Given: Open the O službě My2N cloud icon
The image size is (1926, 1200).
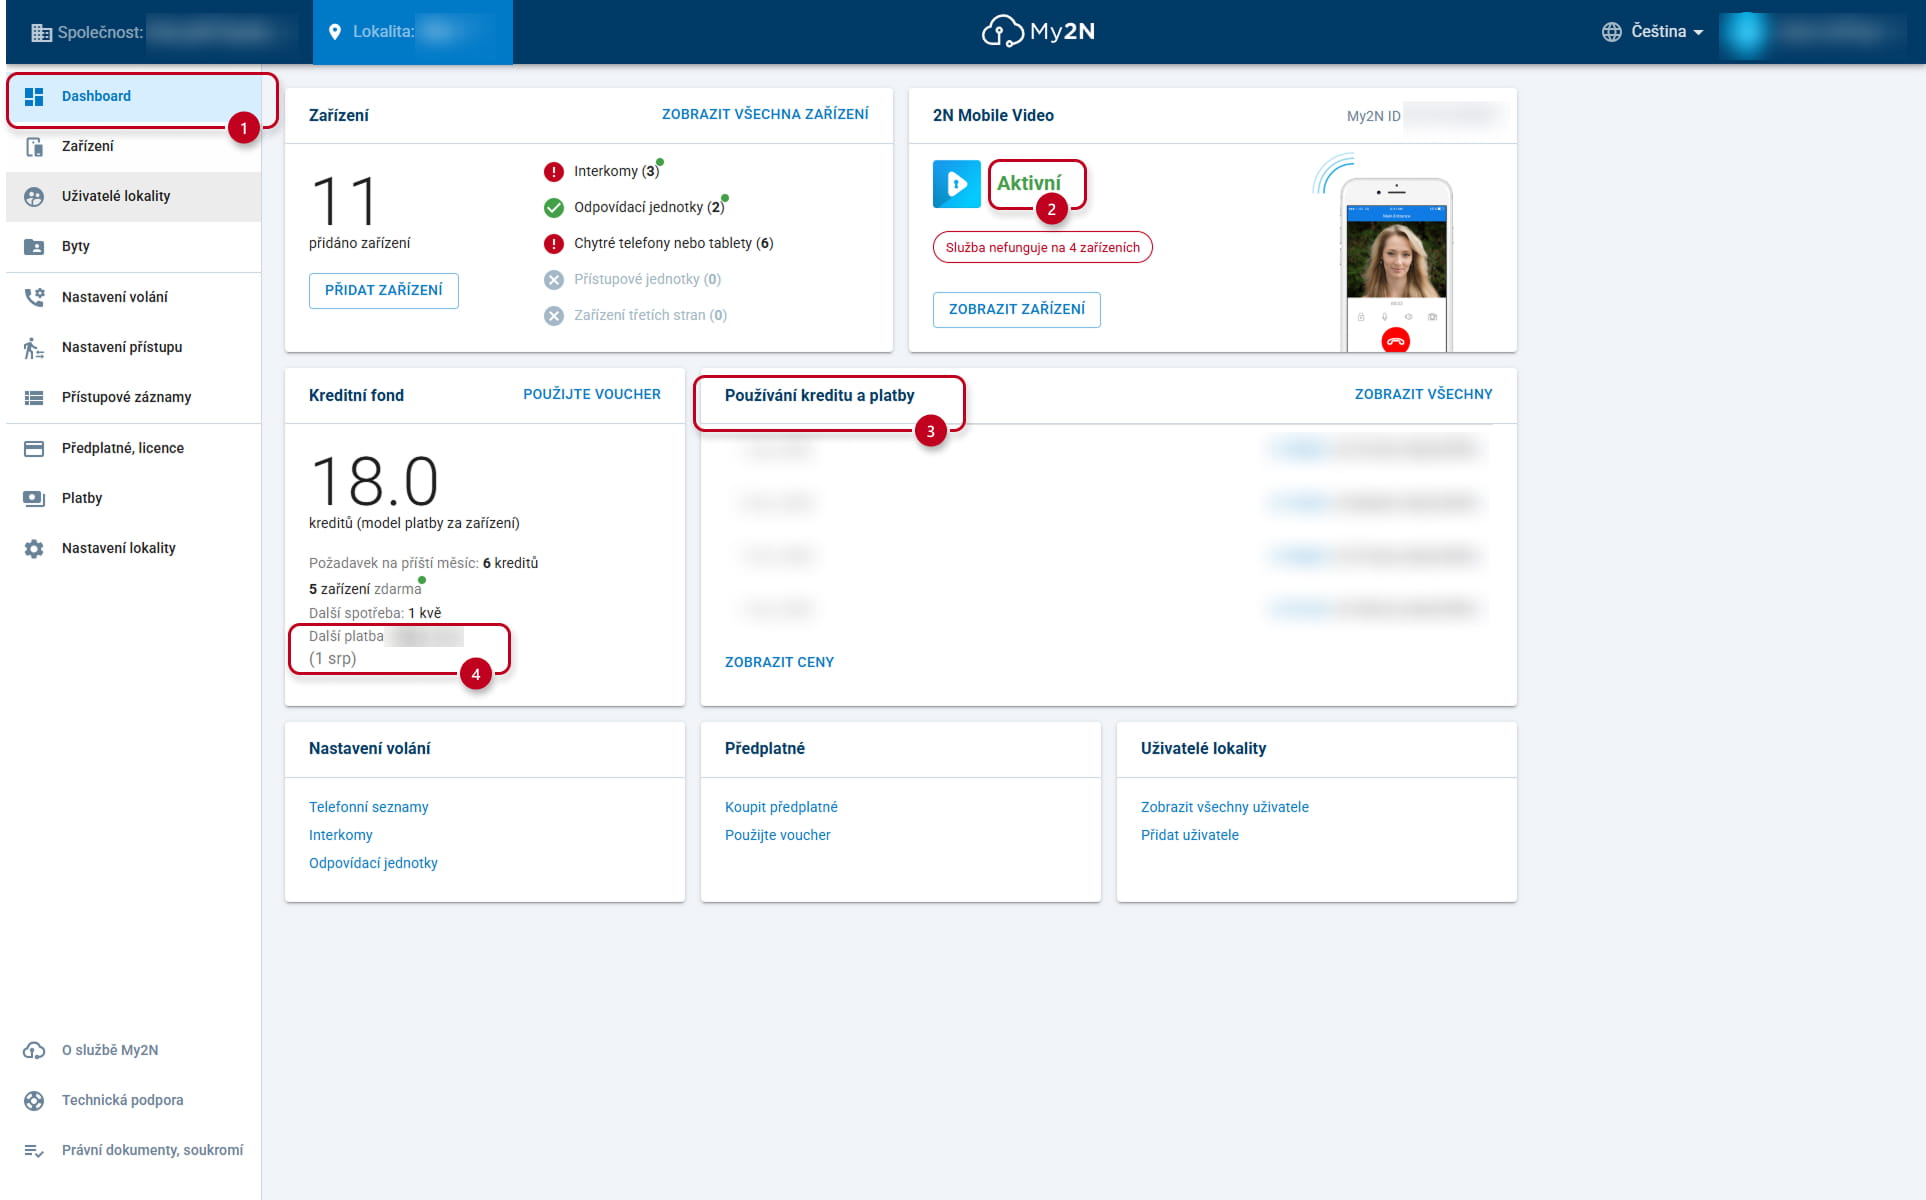Looking at the screenshot, I should pyautogui.click(x=34, y=1050).
